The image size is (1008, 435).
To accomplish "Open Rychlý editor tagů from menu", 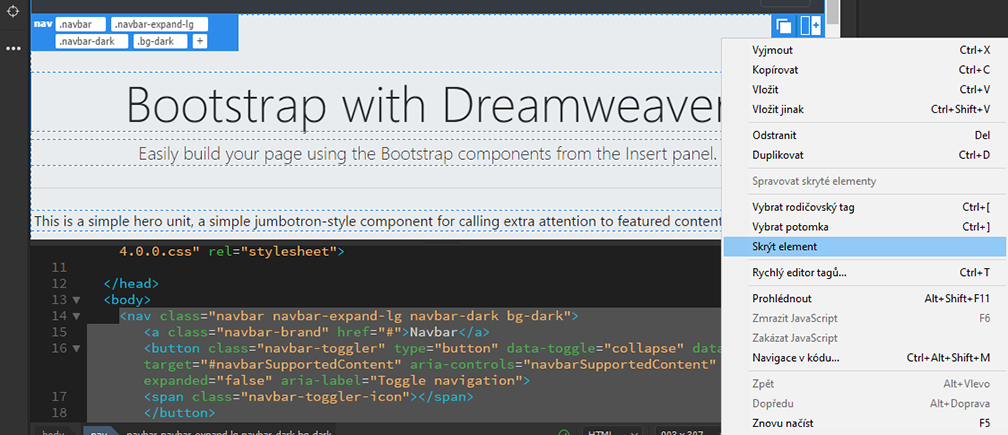I will [865, 273].
